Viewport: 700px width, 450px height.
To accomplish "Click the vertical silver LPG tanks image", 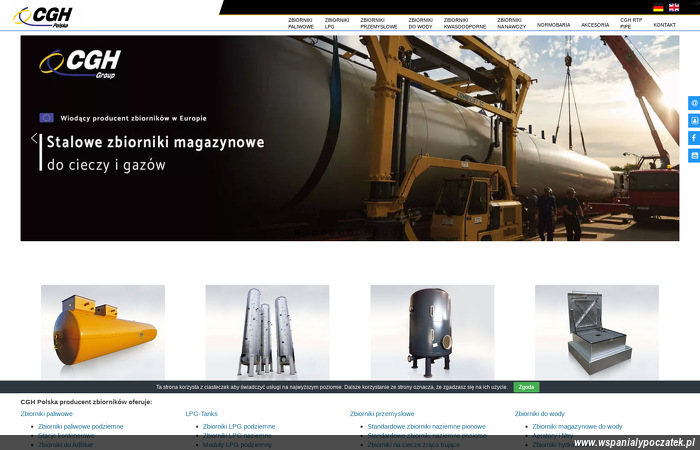I will click(x=267, y=332).
